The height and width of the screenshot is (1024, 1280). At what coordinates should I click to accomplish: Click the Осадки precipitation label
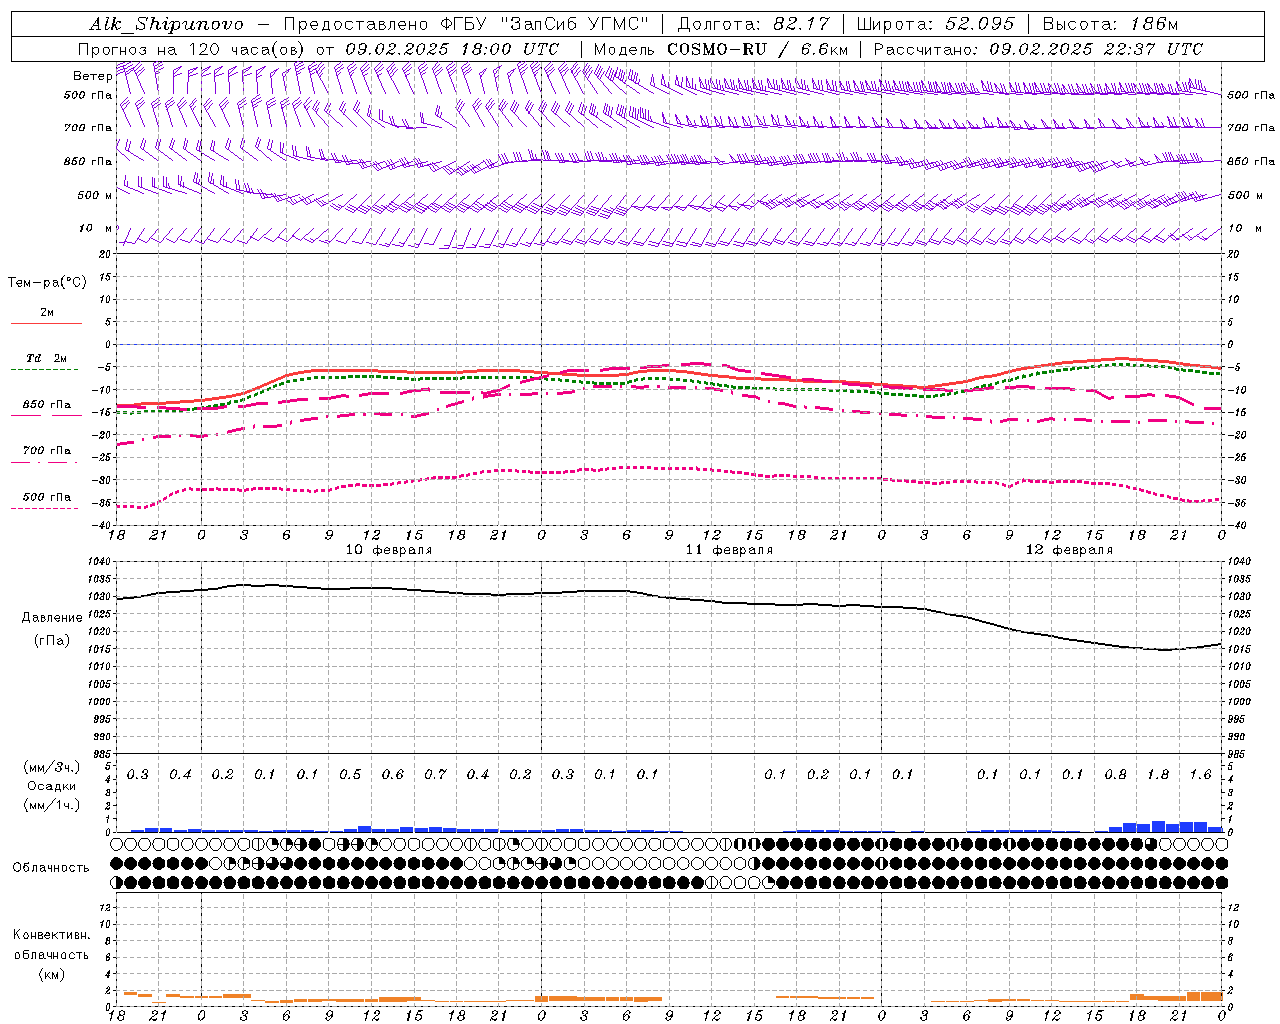(51, 787)
